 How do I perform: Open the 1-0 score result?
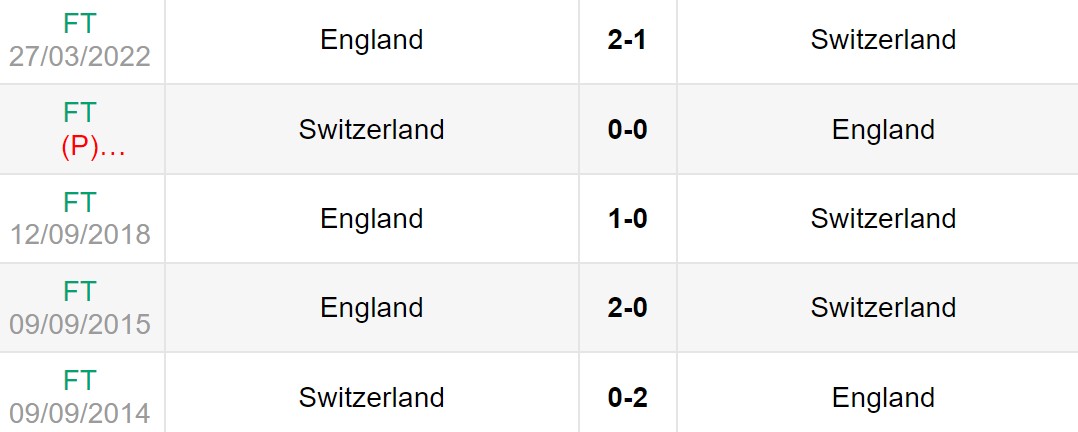628,219
